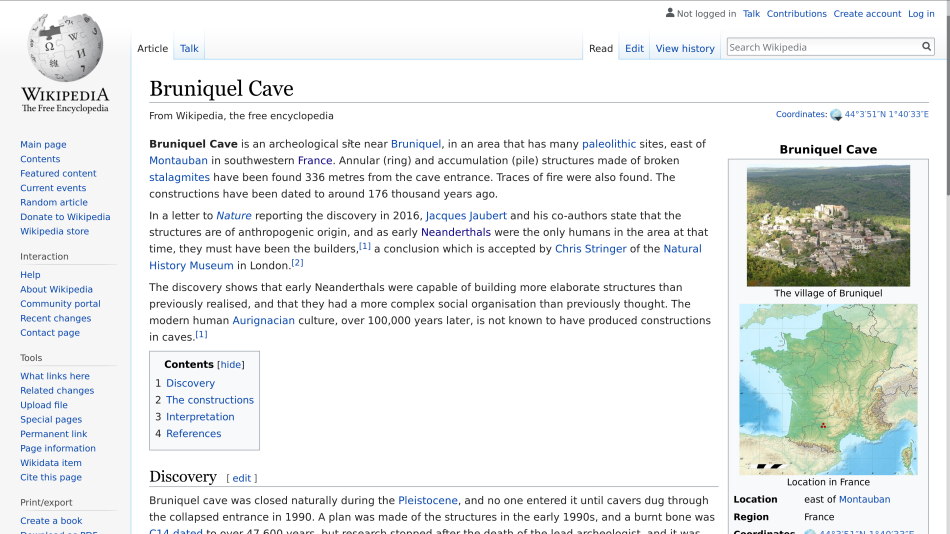Open Contact page link
This screenshot has width=950, height=534.
(x=50, y=333)
